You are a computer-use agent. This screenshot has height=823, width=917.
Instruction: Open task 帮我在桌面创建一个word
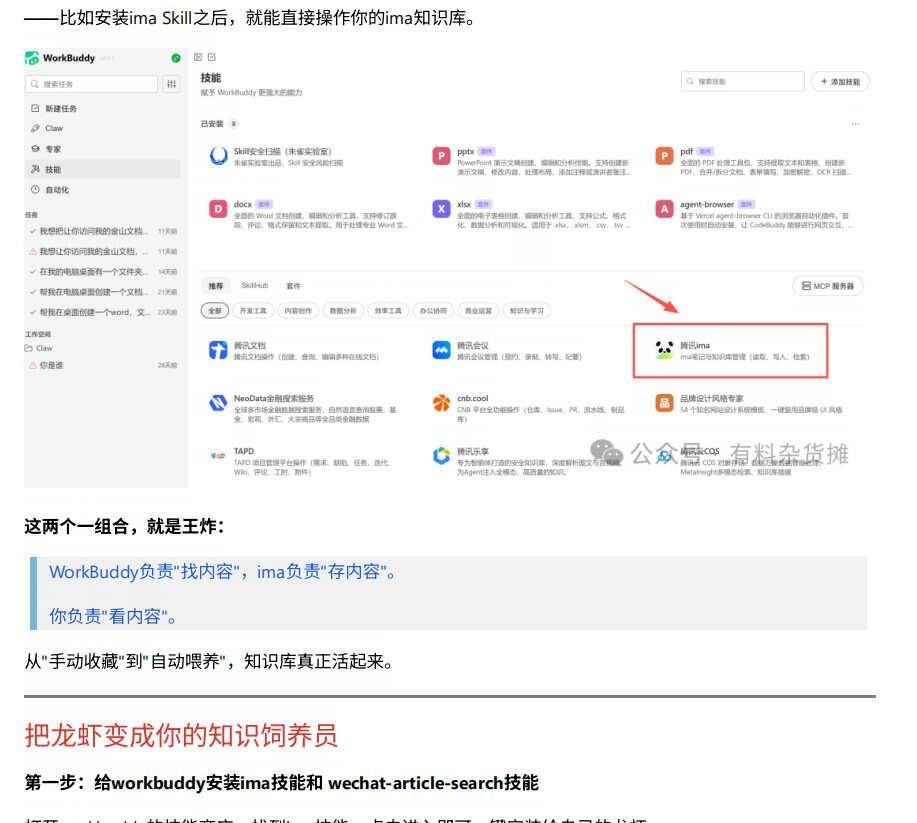point(103,312)
